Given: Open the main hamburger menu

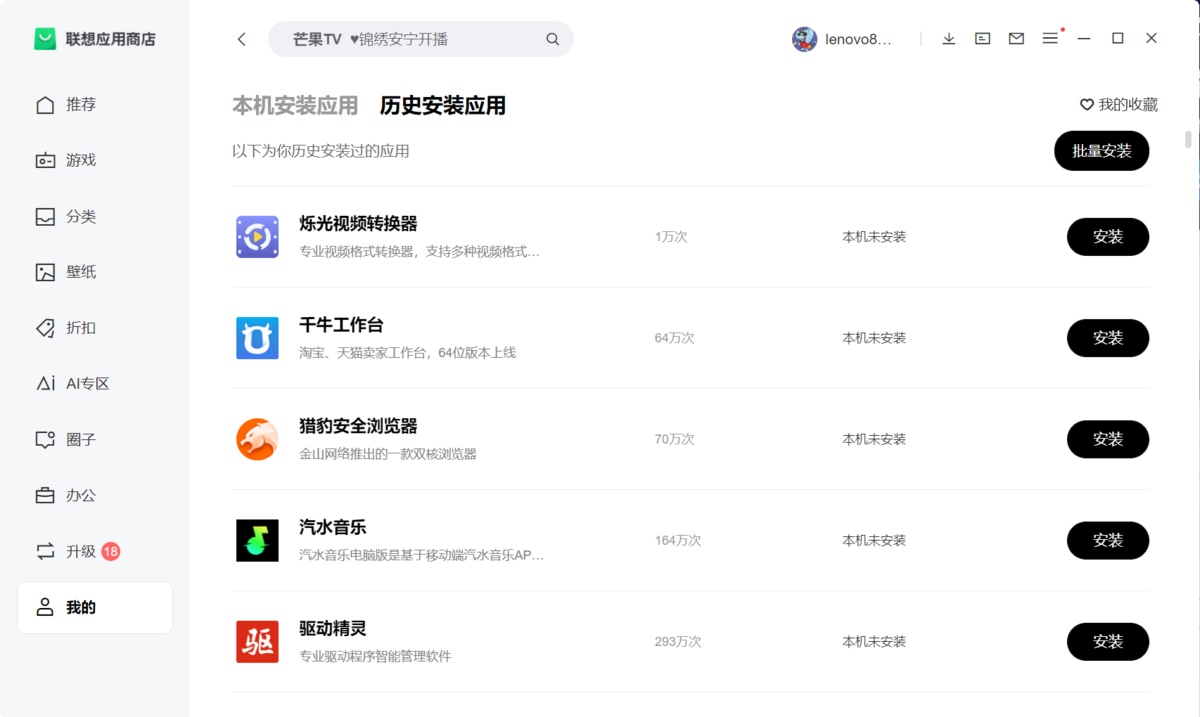Looking at the screenshot, I should [1049, 38].
